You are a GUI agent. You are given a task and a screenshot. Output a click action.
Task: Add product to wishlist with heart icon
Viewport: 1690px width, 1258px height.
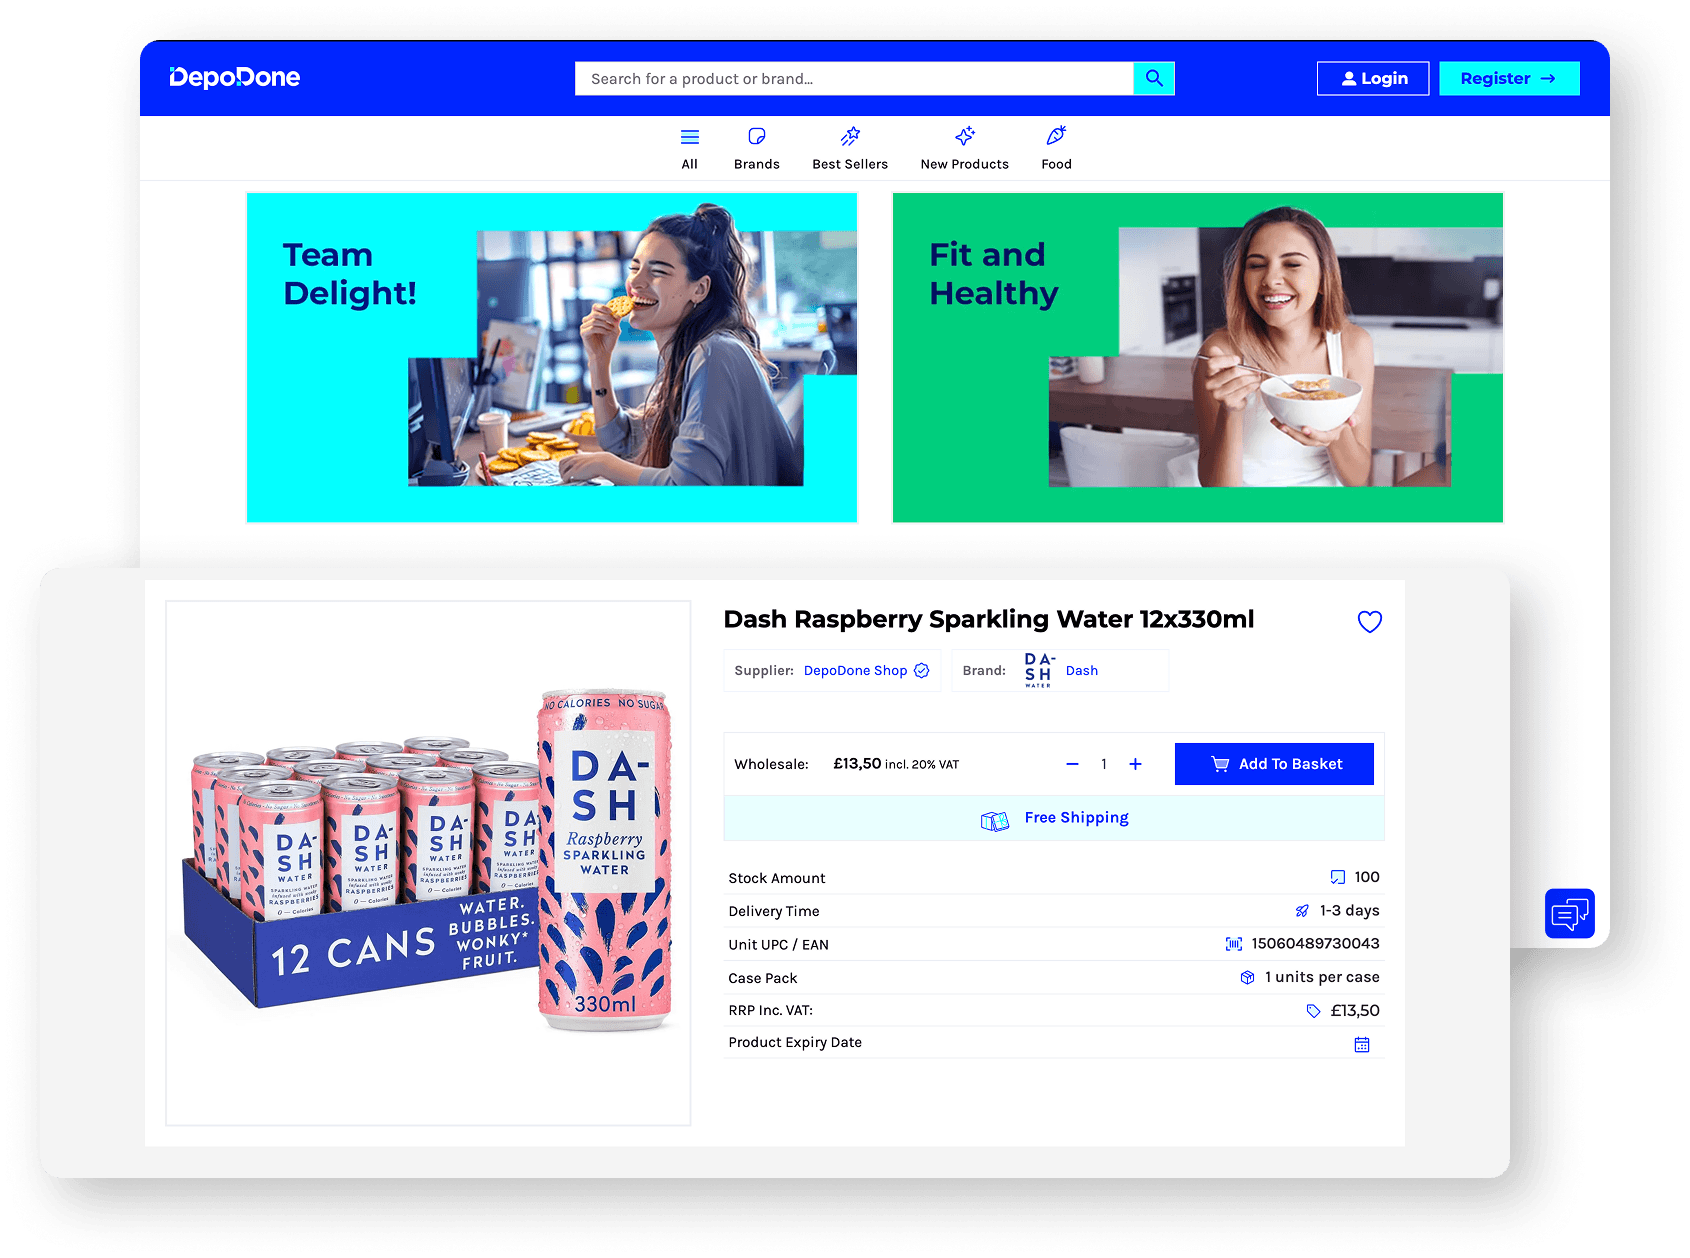(x=1369, y=622)
